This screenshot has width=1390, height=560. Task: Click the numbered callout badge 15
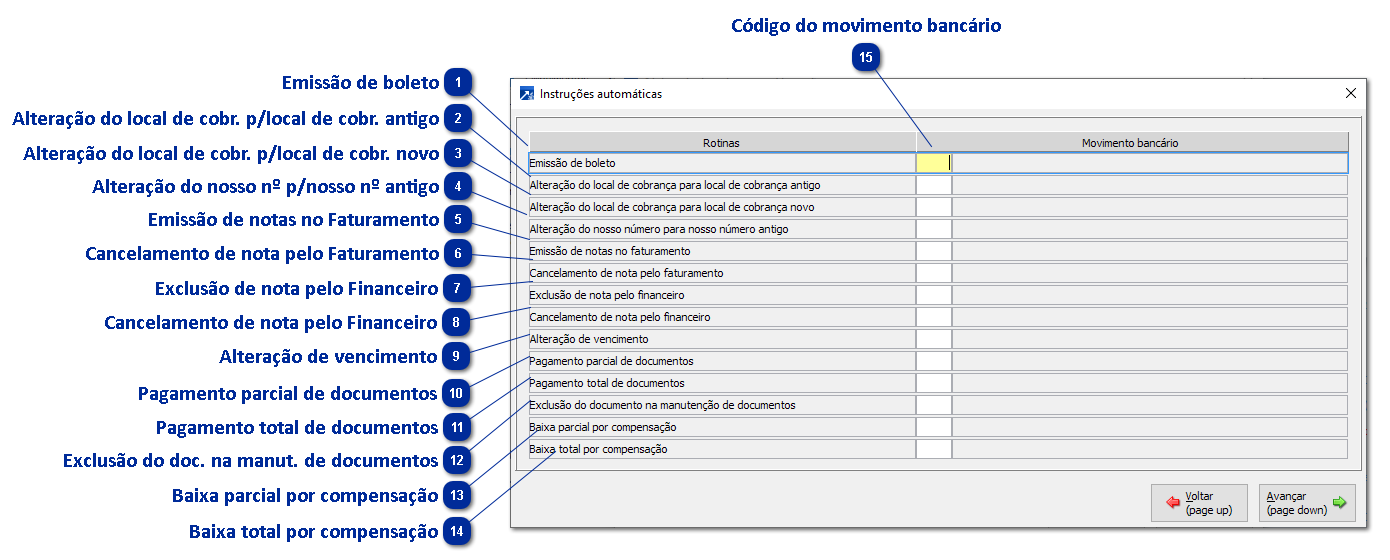[x=866, y=58]
